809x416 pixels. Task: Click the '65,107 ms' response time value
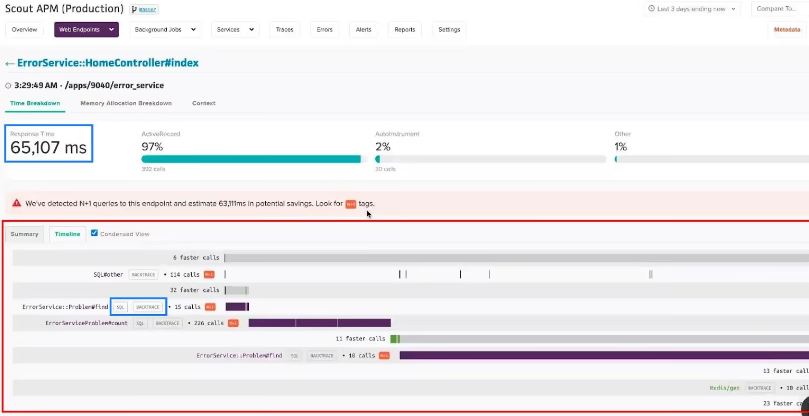48,148
